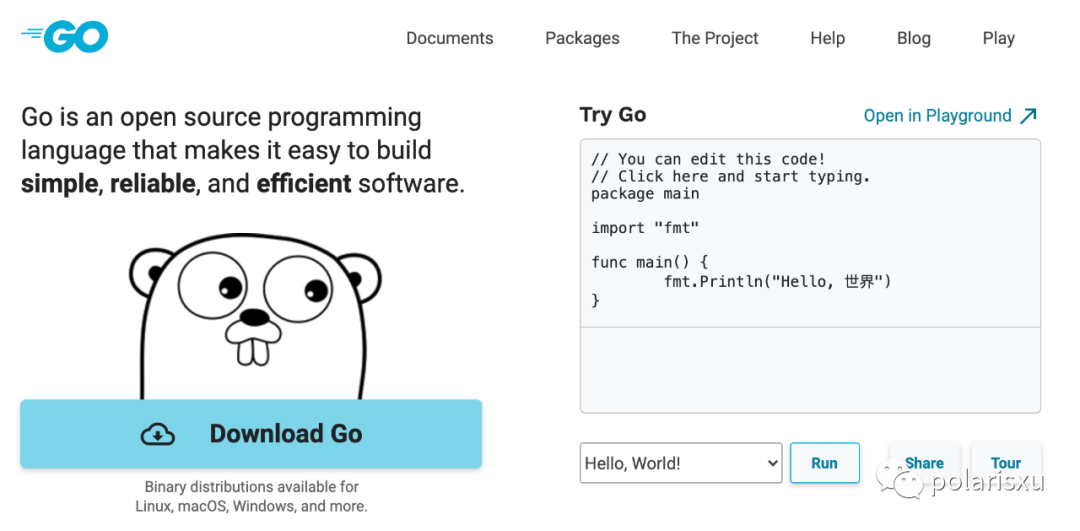Follow the Open in Playground link
This screenshot has height=531, width=1080.
coord(937,116)
